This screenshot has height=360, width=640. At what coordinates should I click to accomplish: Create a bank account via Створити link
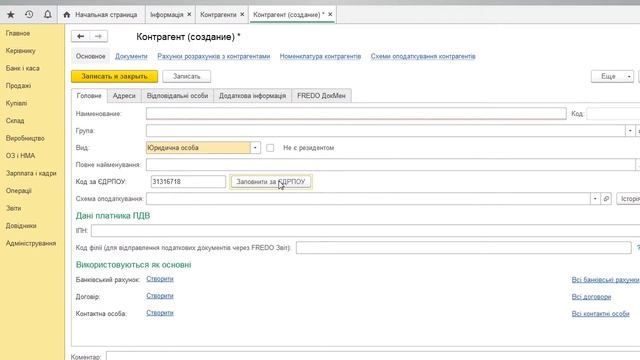pyautogui.click(x=160, y=279)
